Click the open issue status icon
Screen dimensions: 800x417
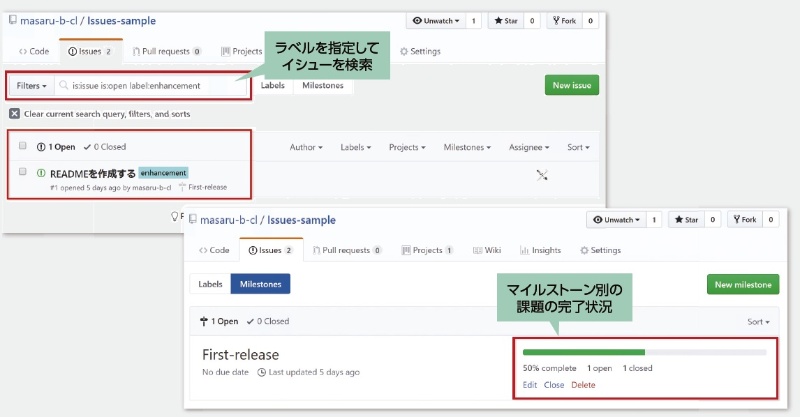point(41,173)
